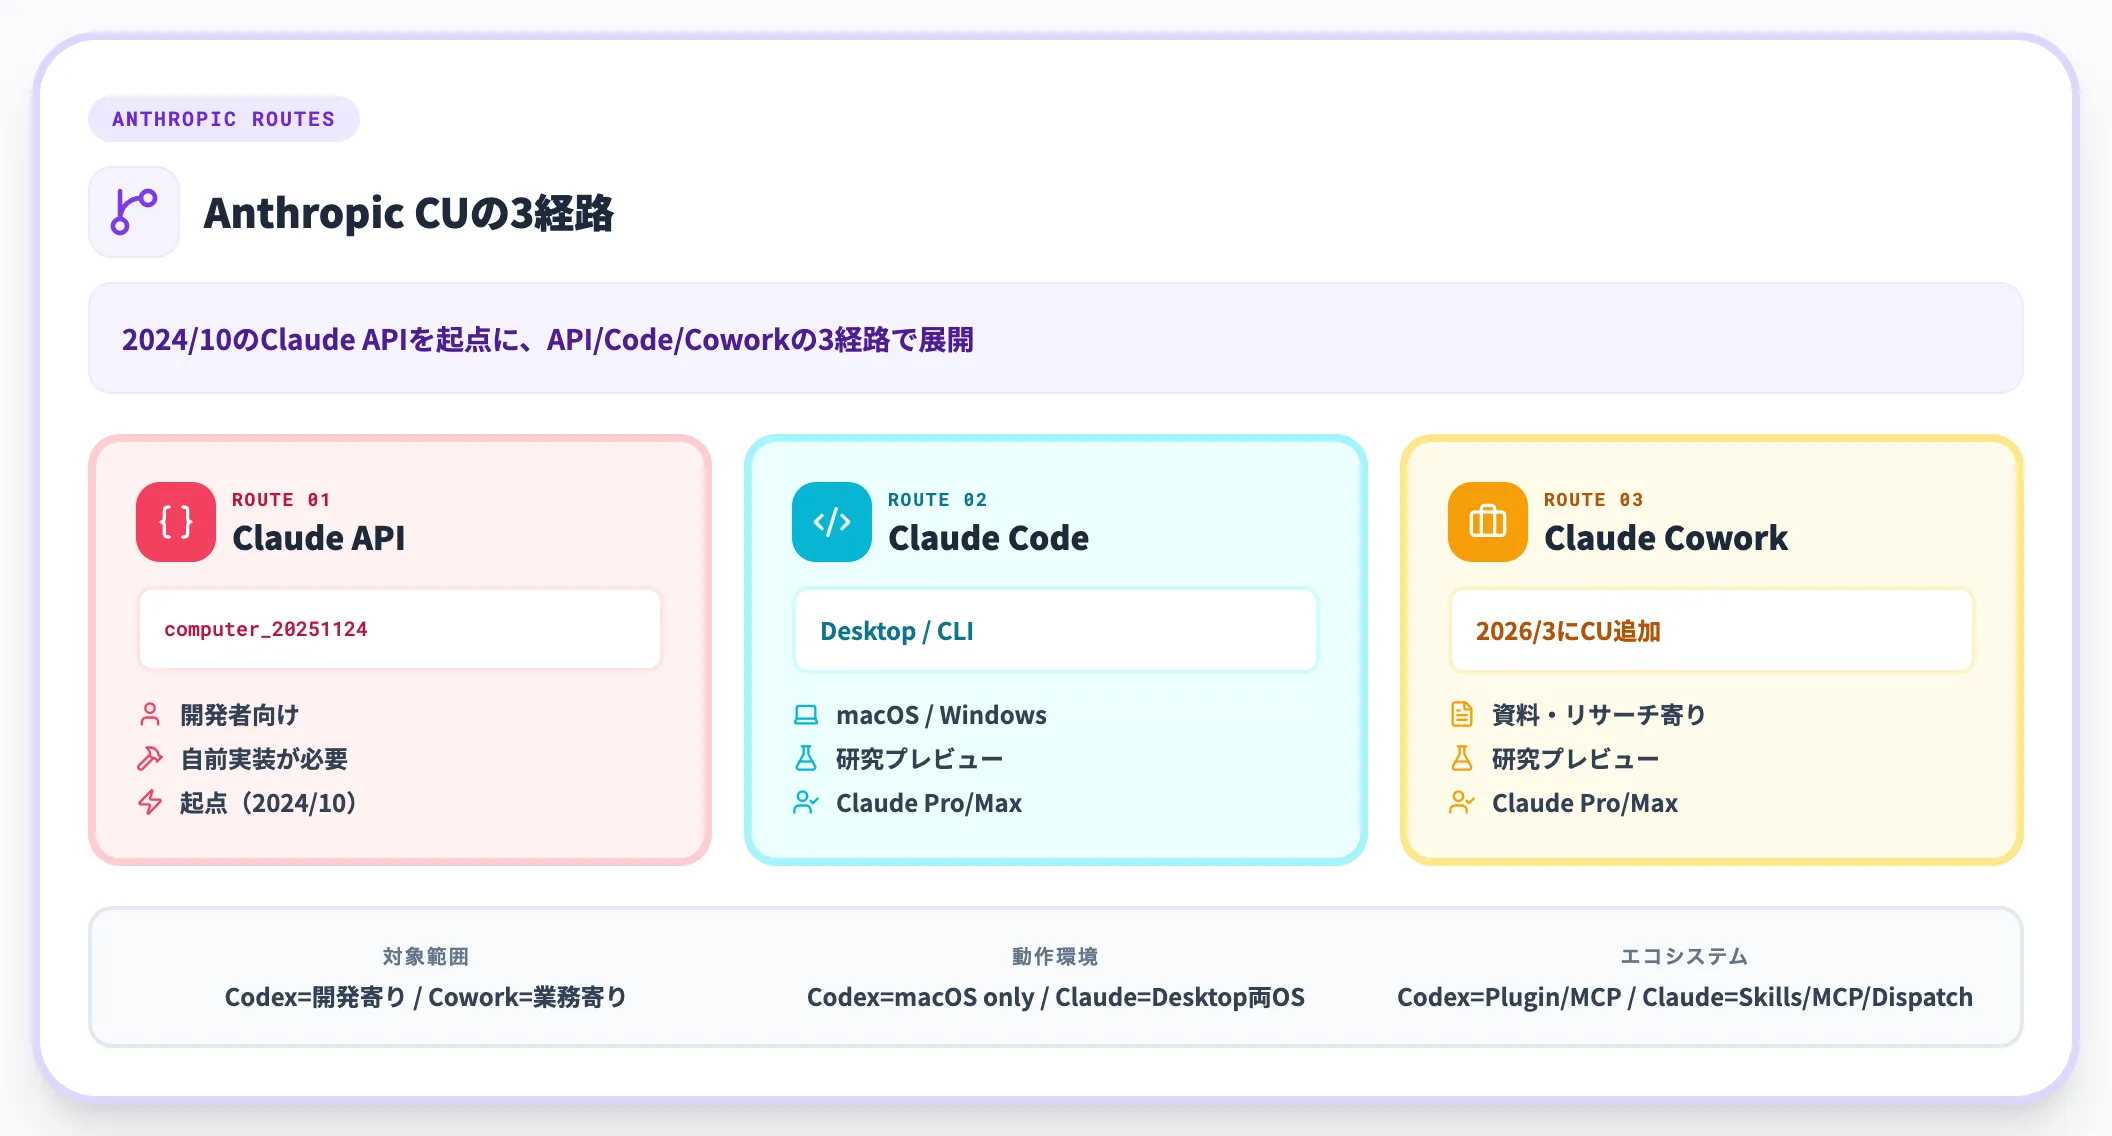
Task: Click the user-check icon in Claude Cowork card
Action: 1462,803
